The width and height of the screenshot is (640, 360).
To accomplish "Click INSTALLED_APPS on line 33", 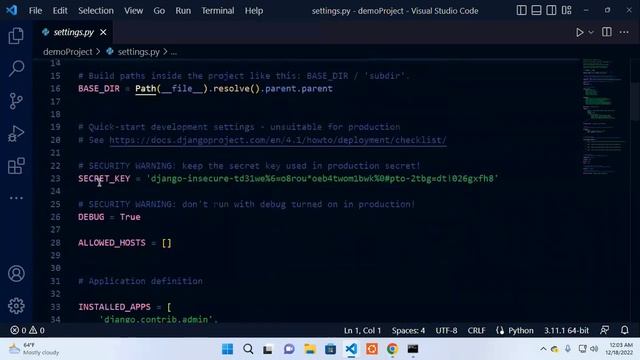I will pyautogui.click(x=114, y=307).
